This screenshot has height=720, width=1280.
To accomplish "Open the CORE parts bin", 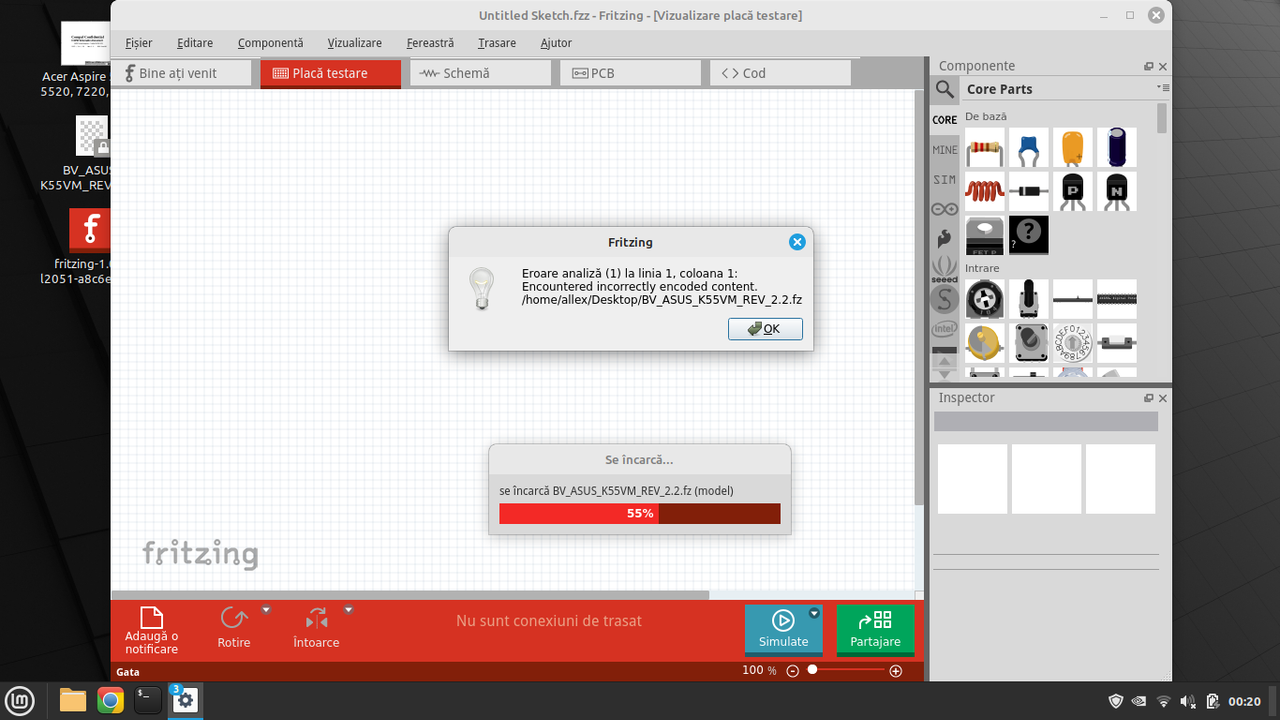I will (945, 120).
